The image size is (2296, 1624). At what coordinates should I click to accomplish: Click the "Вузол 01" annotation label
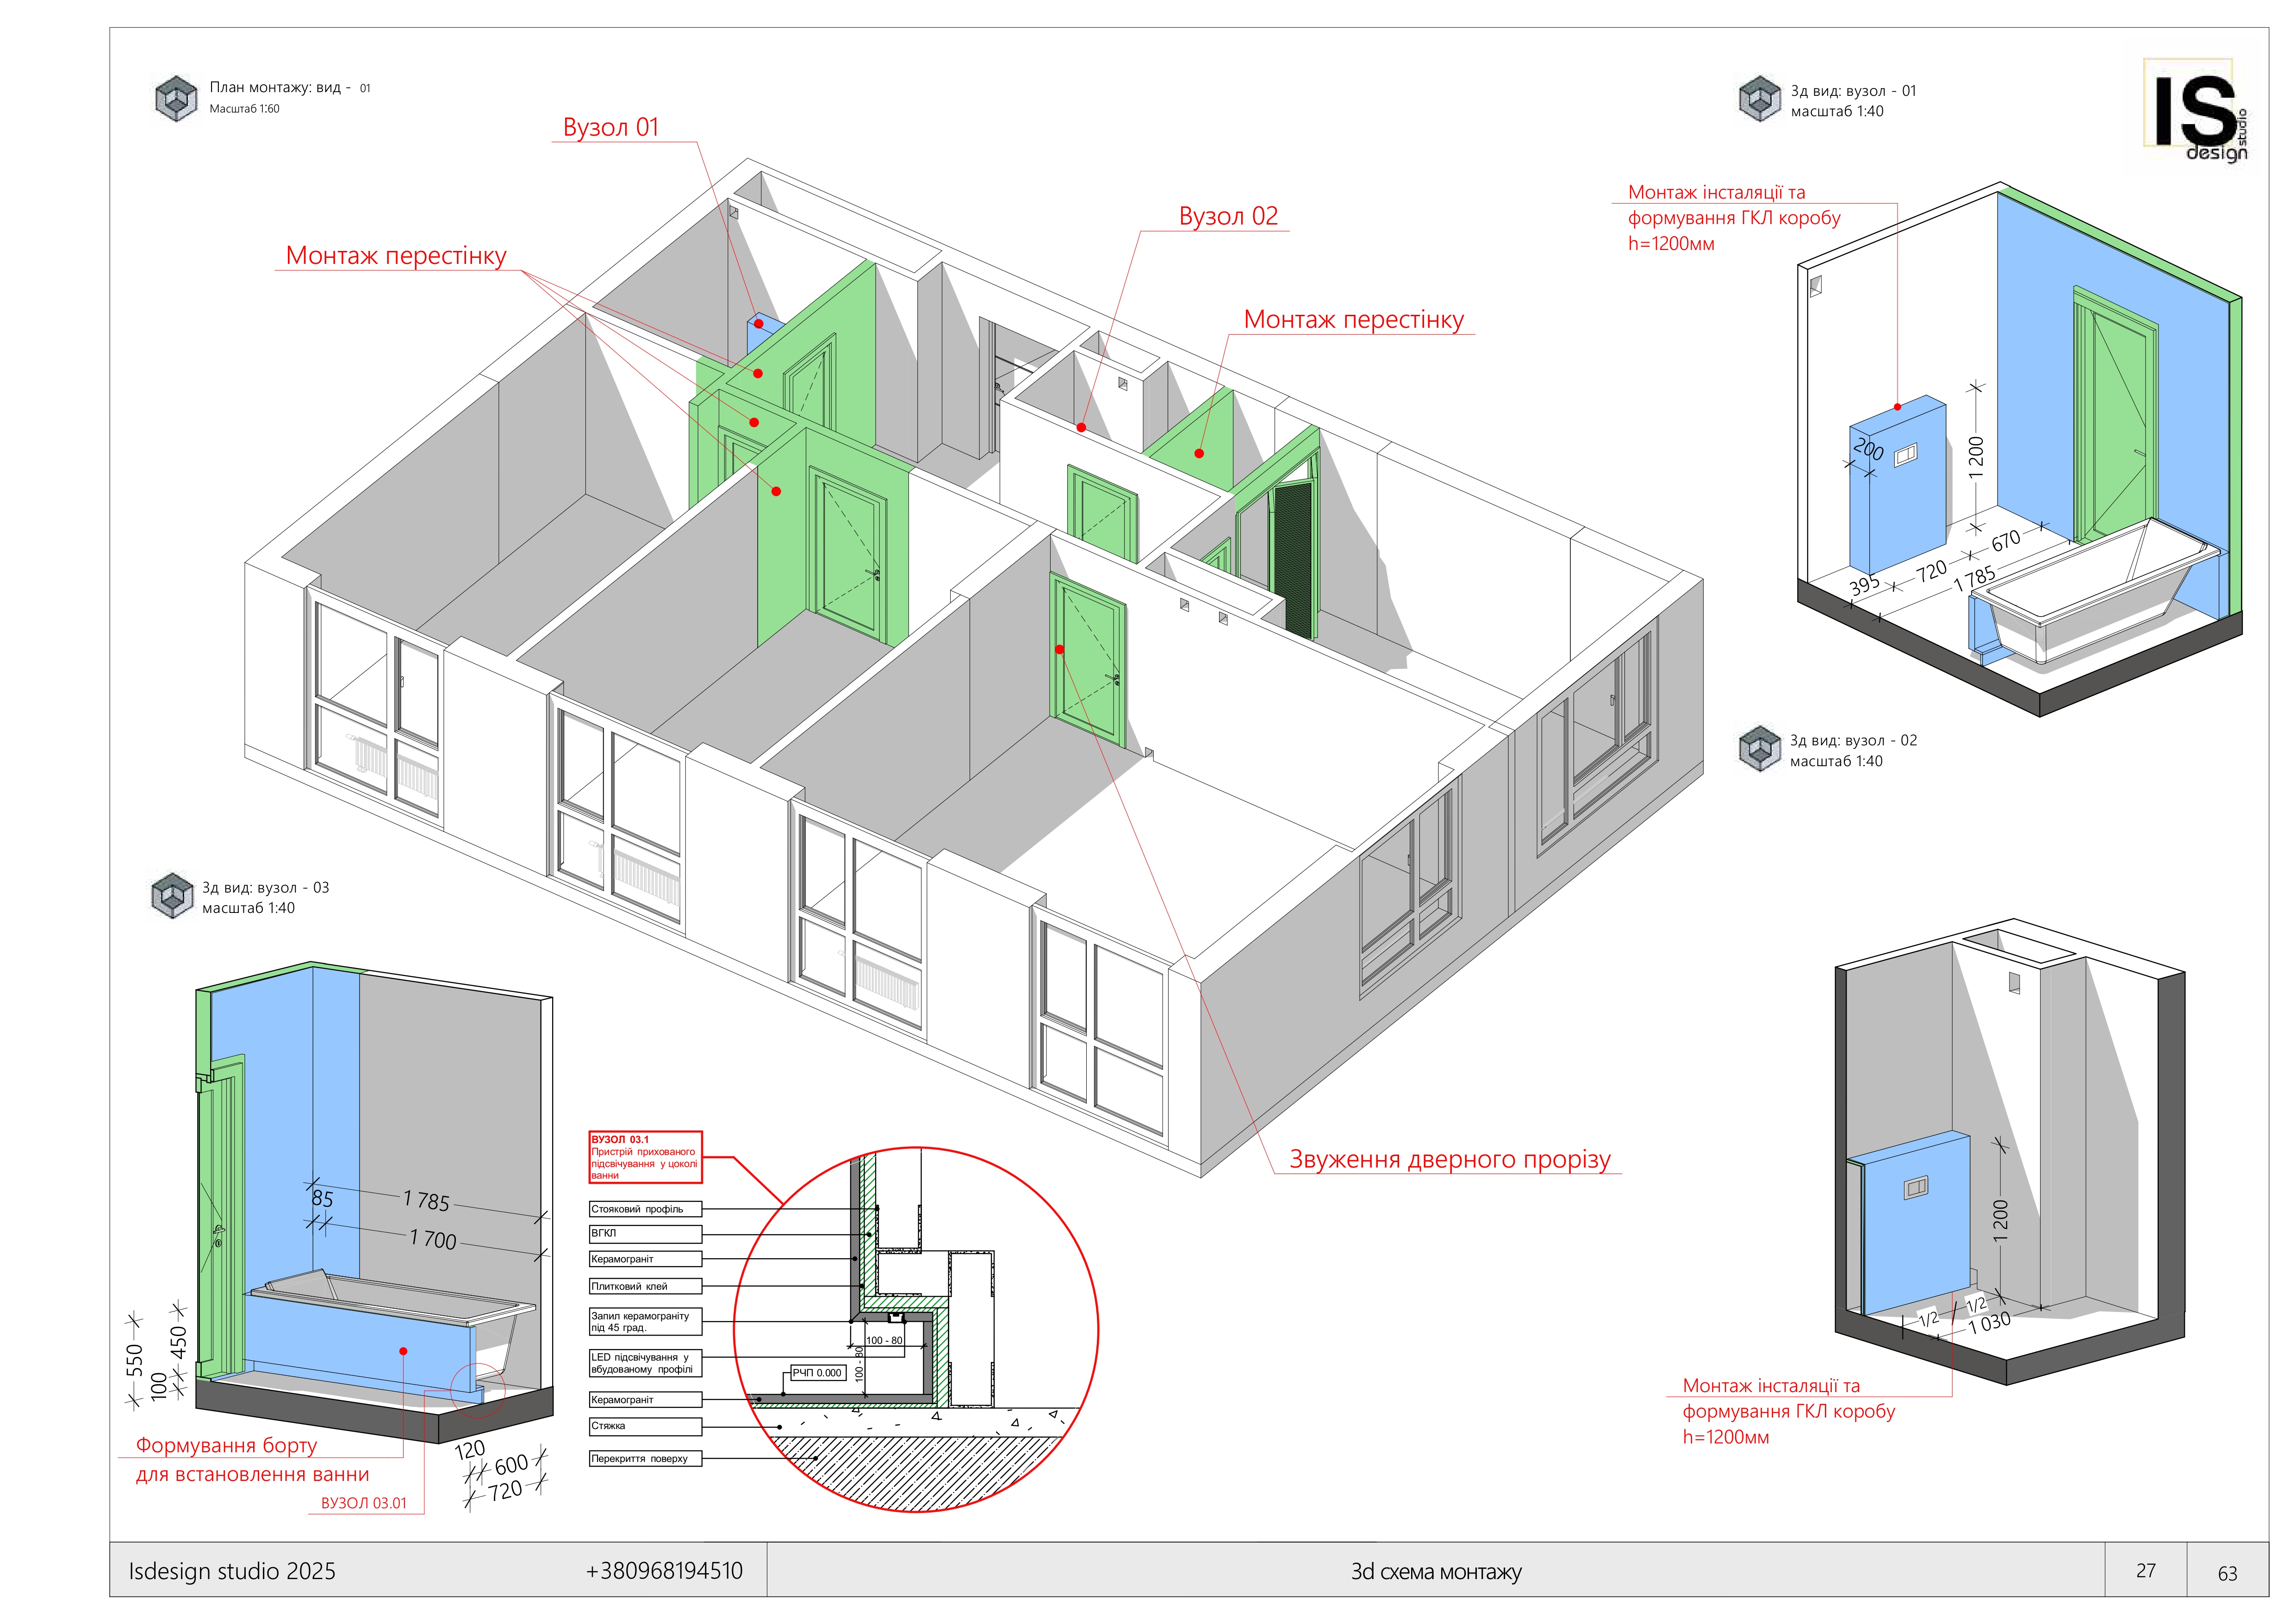point(611,127)
